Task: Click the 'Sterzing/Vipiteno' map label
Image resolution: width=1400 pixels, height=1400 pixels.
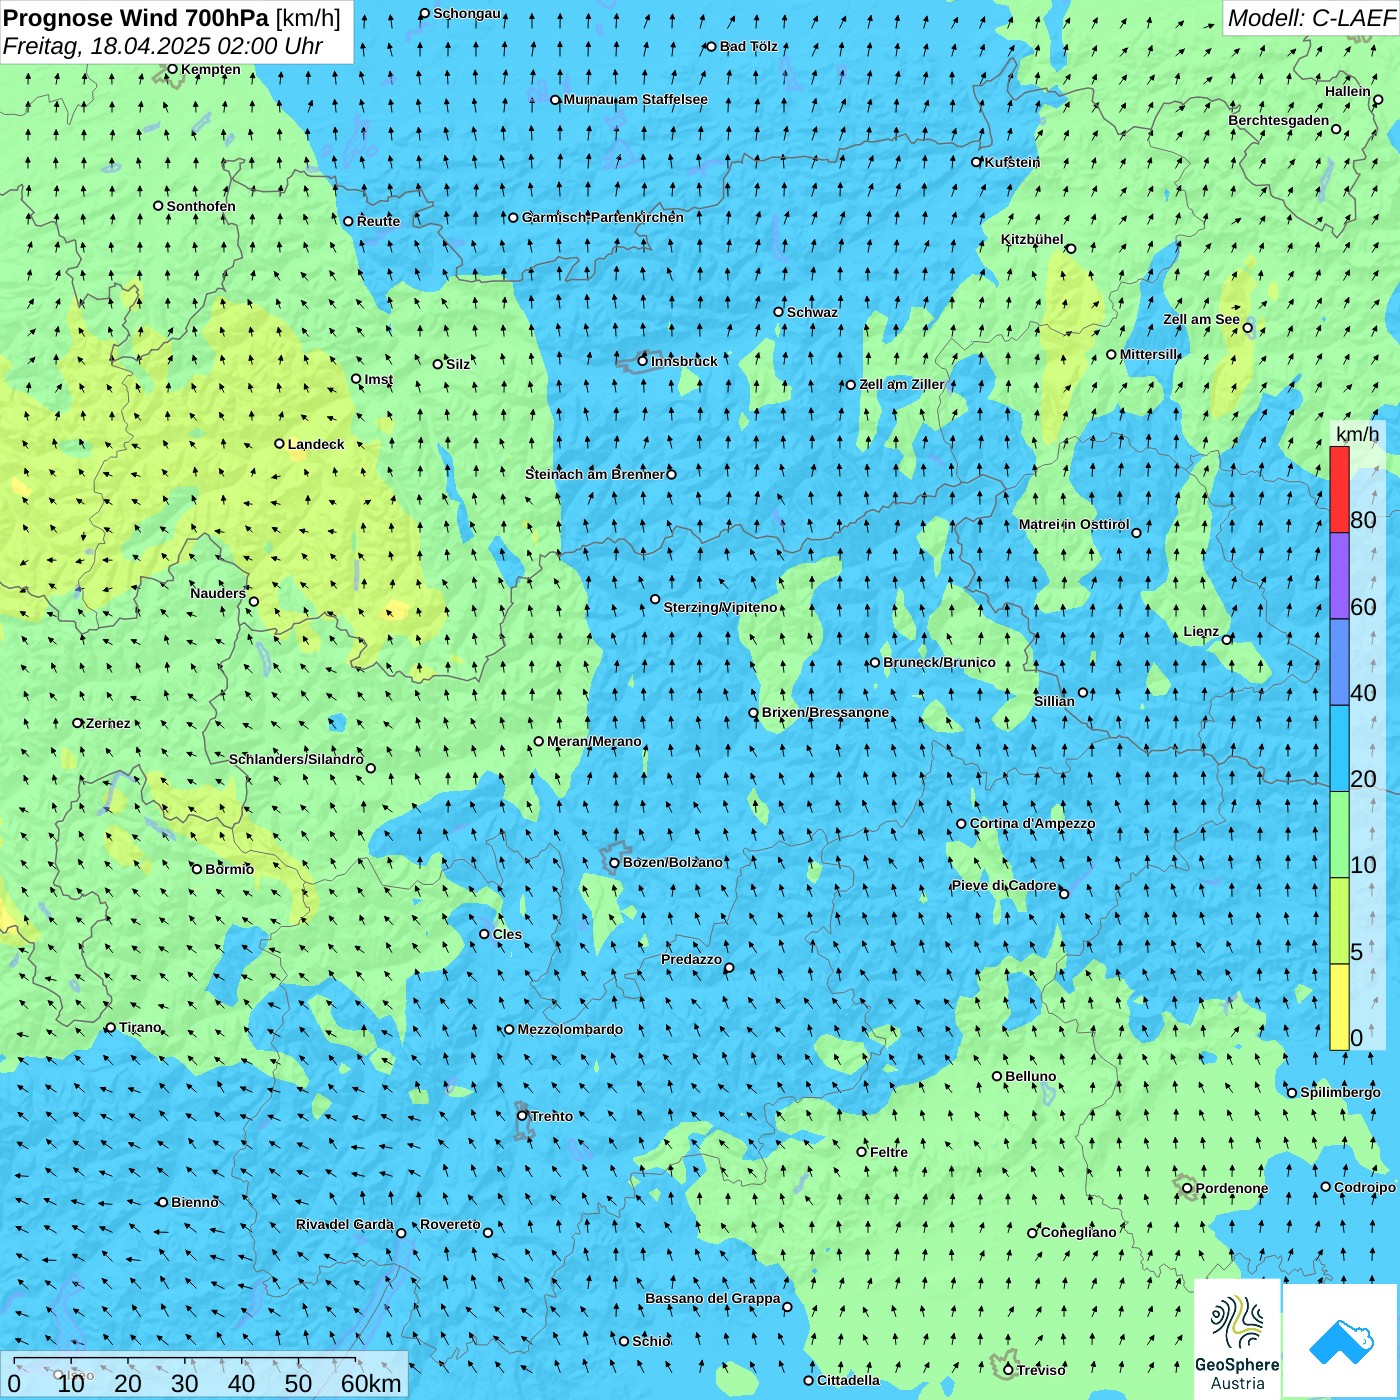Action: [720, 608]
